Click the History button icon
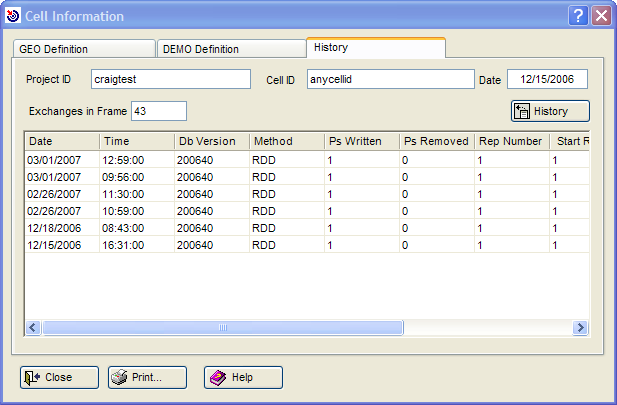The image size is (617, 405). [521, 111]
